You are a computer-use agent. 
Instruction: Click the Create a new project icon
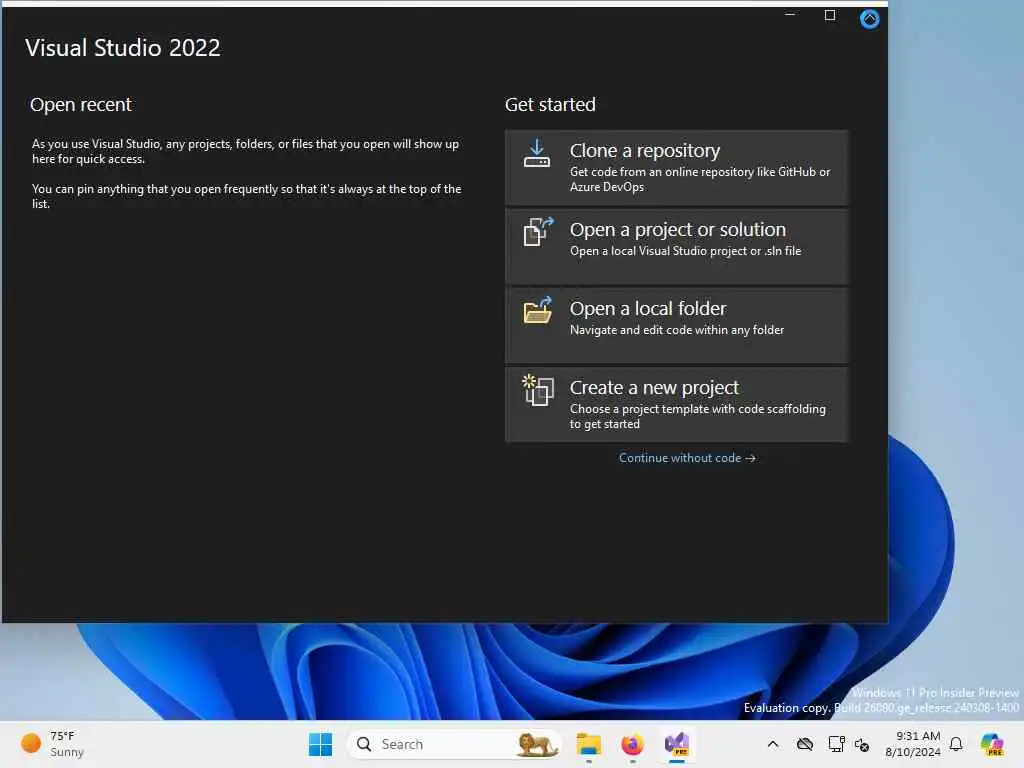538,390
